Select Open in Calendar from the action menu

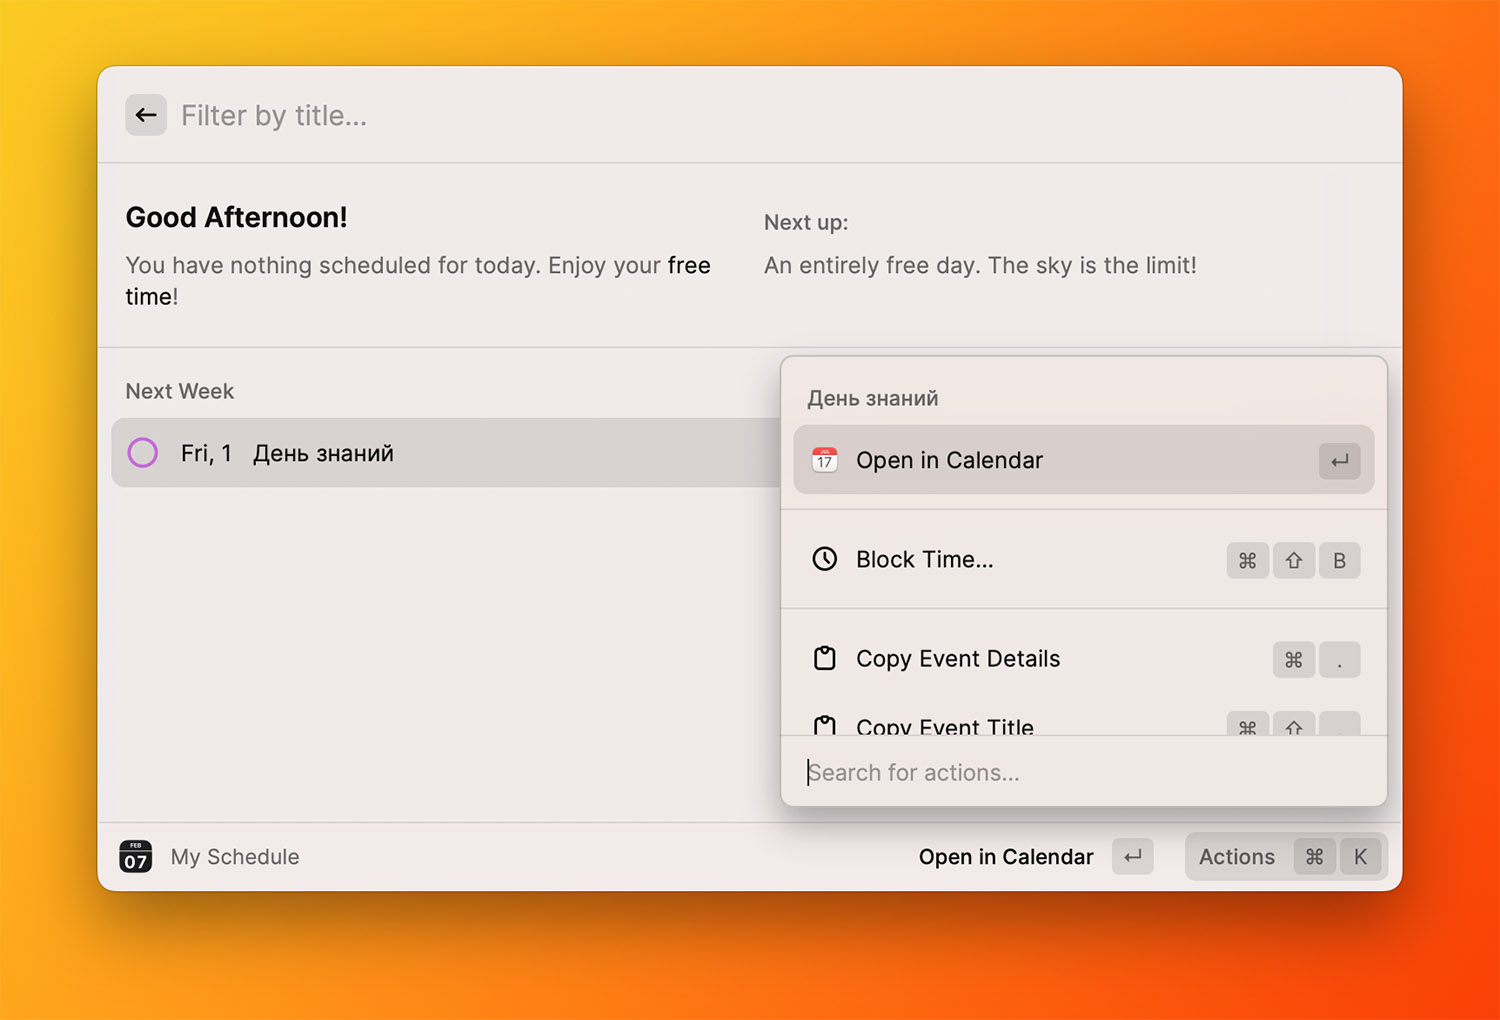949,460
